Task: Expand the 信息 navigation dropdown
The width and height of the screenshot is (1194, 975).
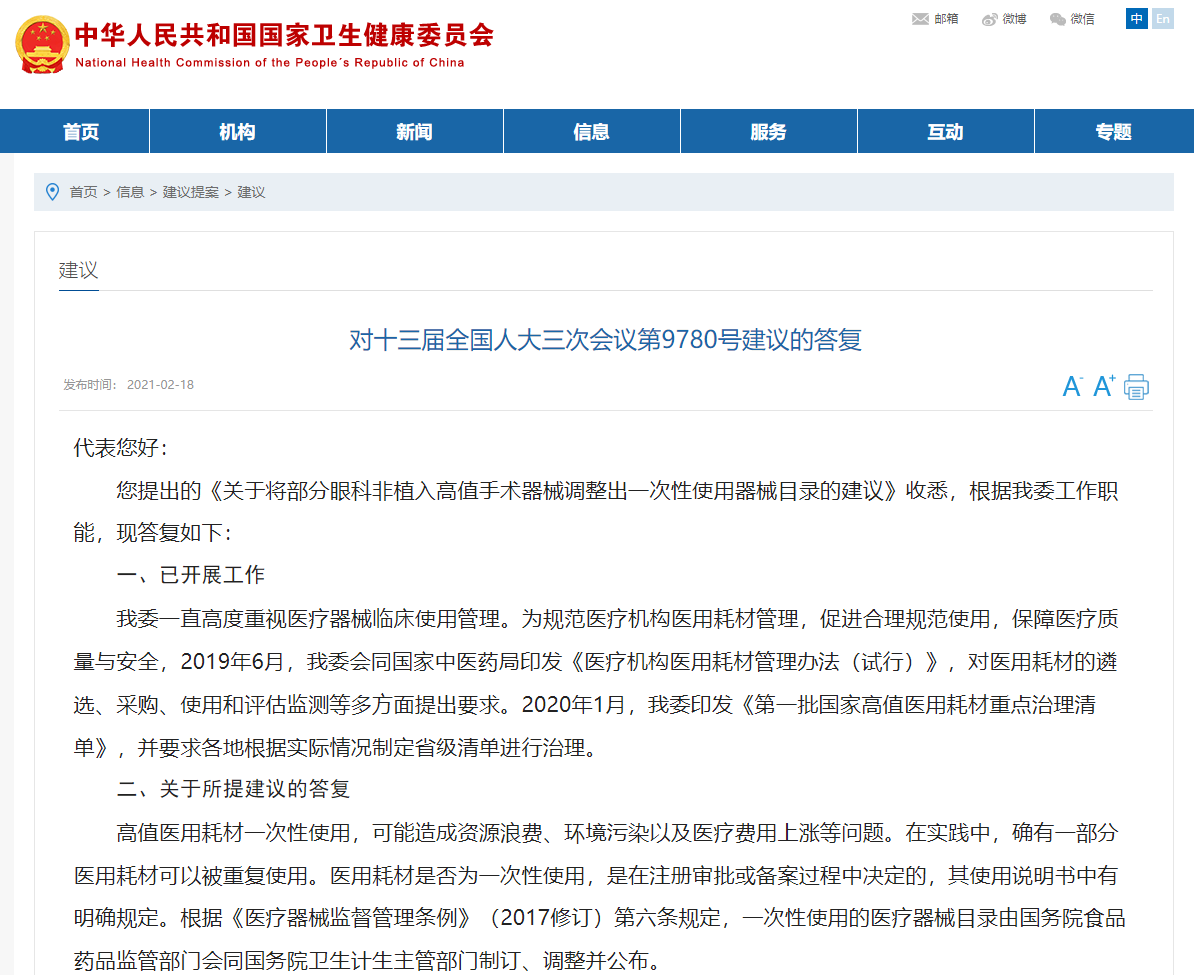Action: click(591, 130)
